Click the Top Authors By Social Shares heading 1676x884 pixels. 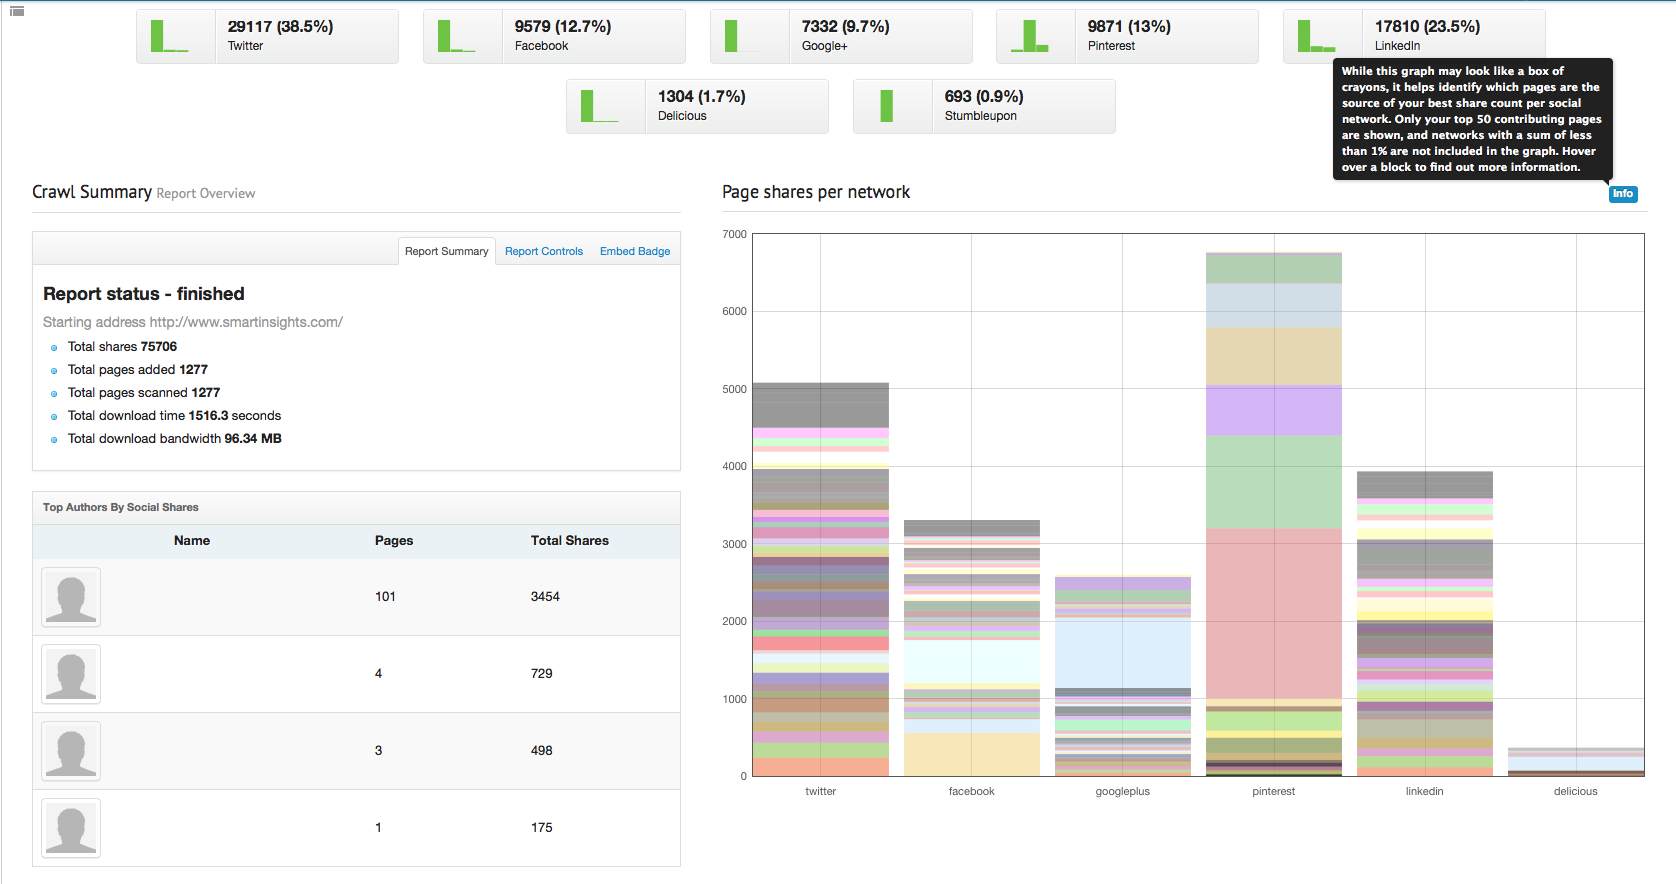[121, 507]
